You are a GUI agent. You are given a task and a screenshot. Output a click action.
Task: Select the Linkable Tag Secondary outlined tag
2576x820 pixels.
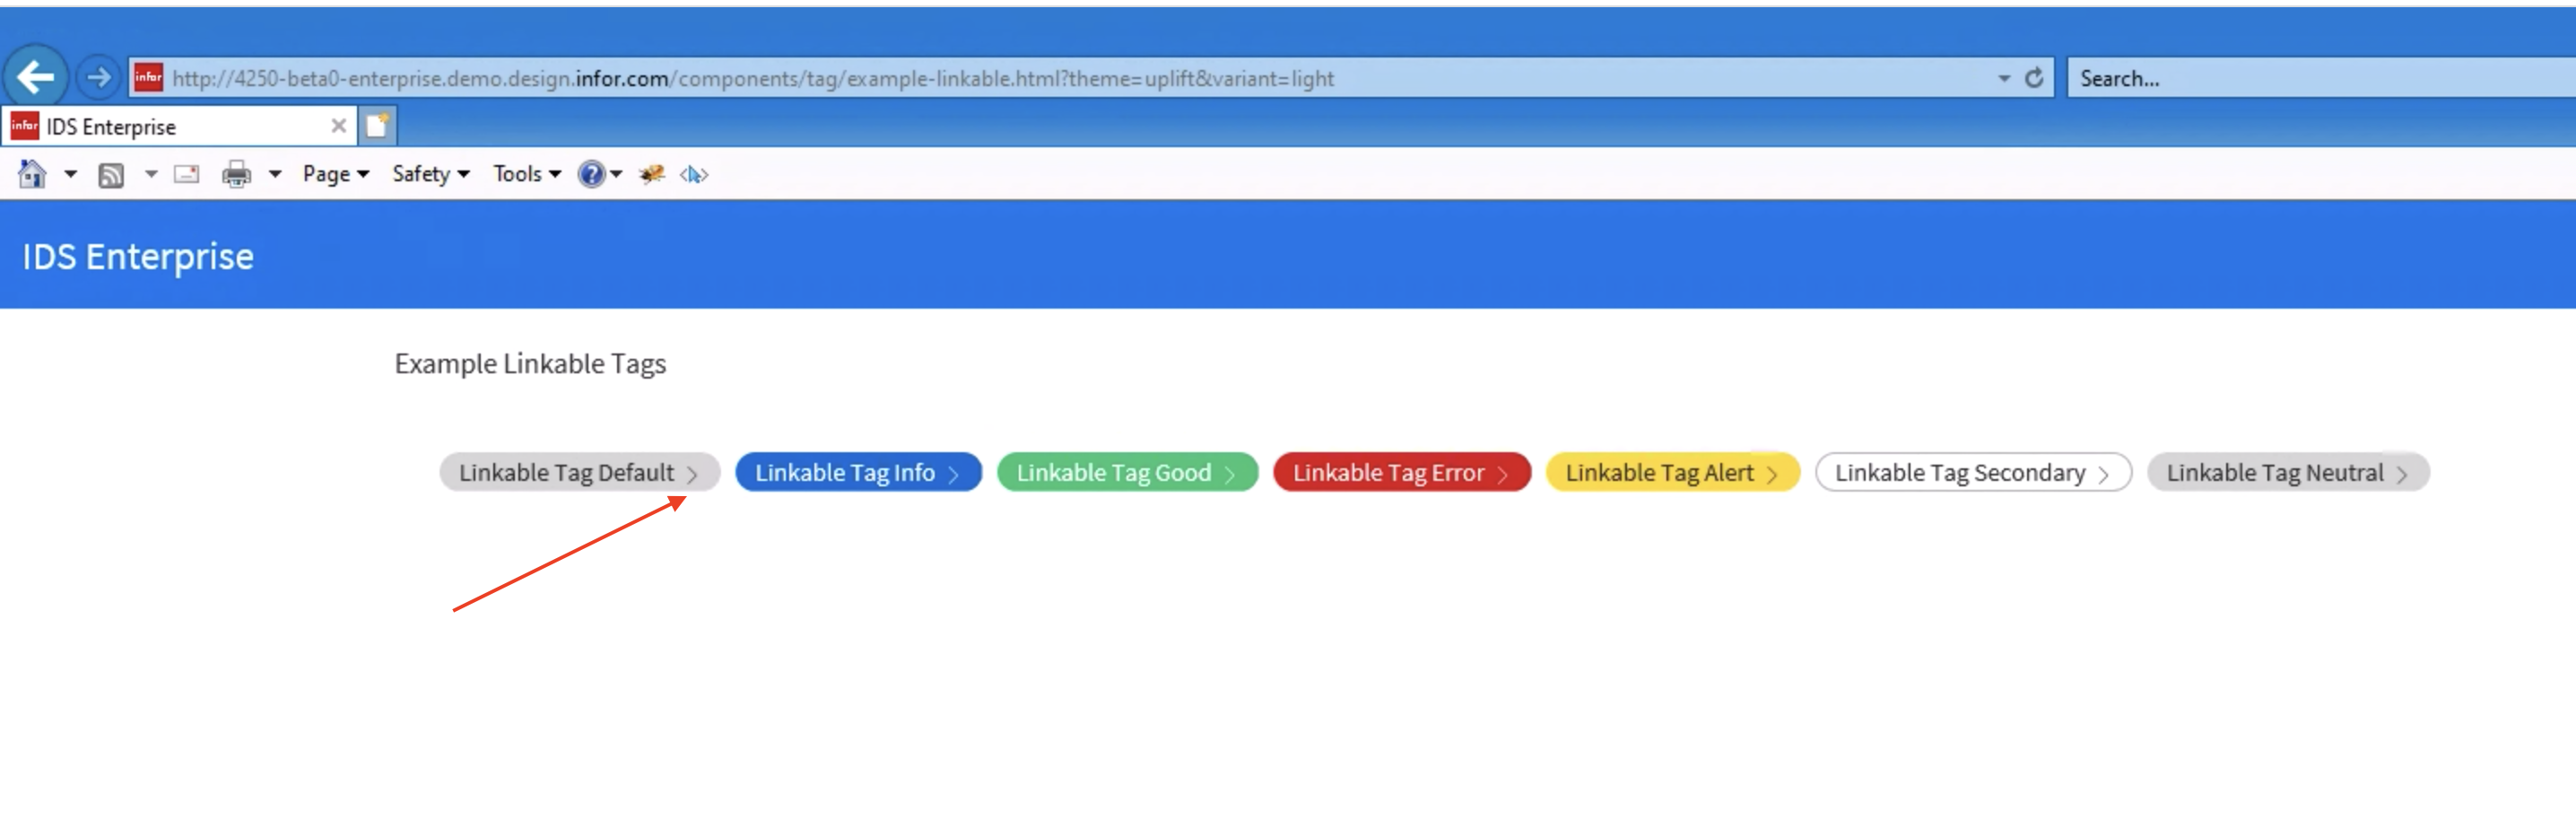(x=1973, y=472)
